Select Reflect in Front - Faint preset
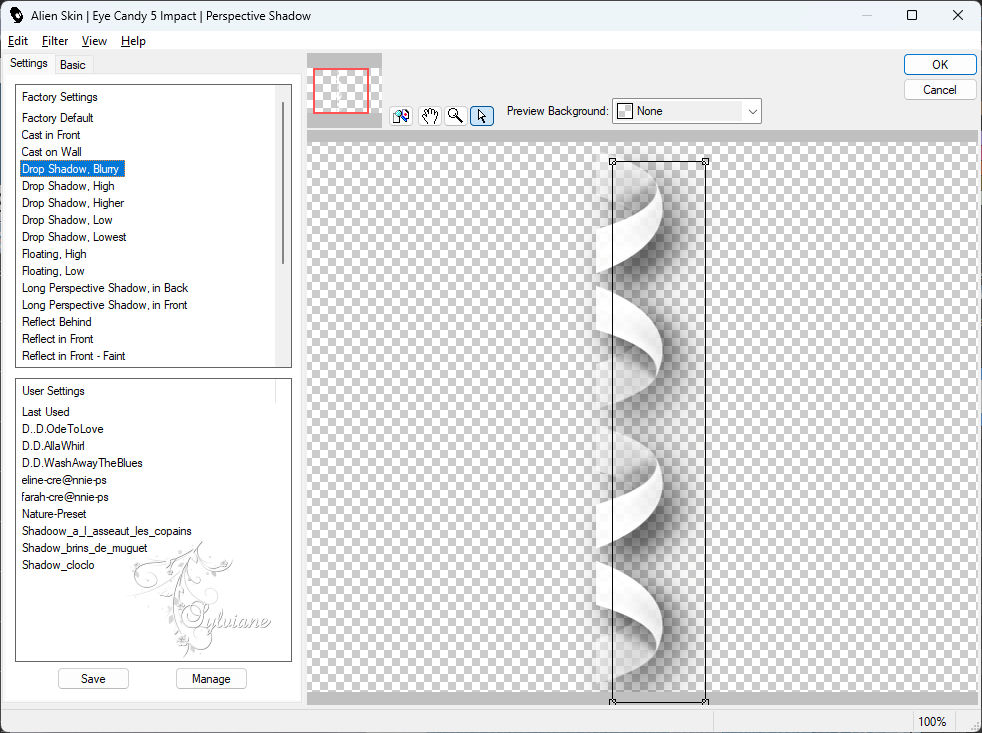 pos(73,355)
